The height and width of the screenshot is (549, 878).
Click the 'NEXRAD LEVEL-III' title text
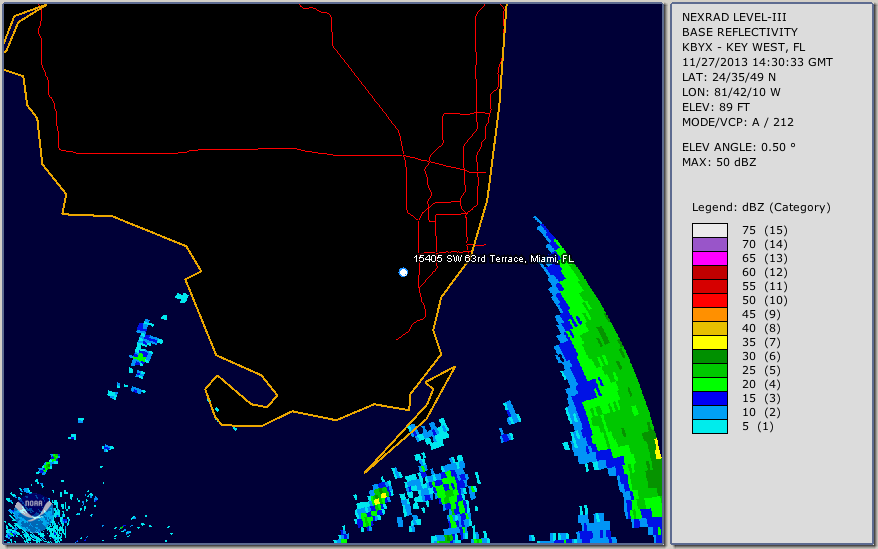click(x=734, y=17)
